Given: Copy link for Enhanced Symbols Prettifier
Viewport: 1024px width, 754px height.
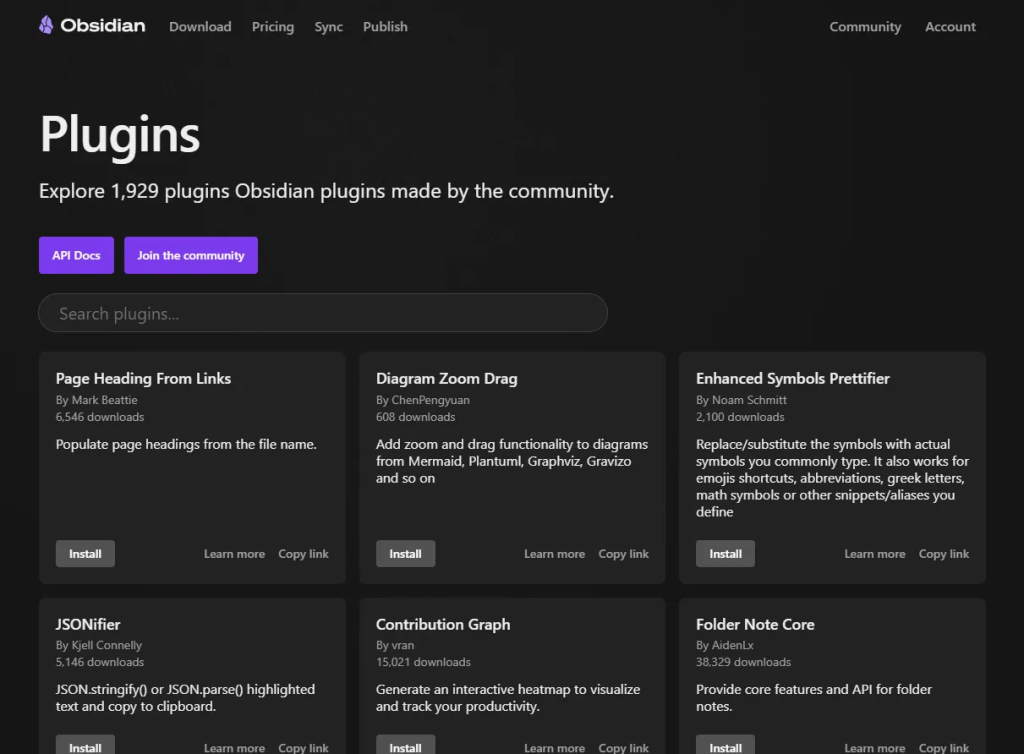Looking at the screenshot, I should [944, 554].
